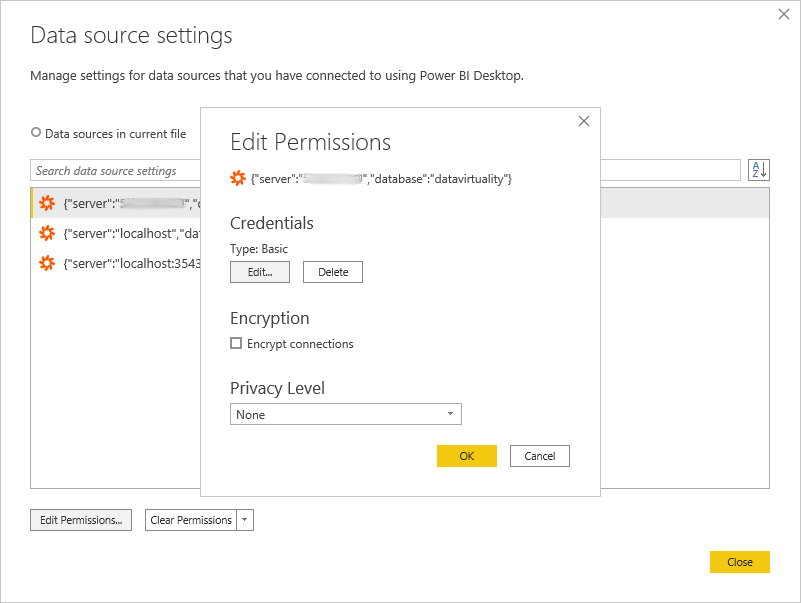This screenshot has width=801, height=603.
Task: Click the icon beside the "localhost:3543" data source
Action: coord(47,263)
